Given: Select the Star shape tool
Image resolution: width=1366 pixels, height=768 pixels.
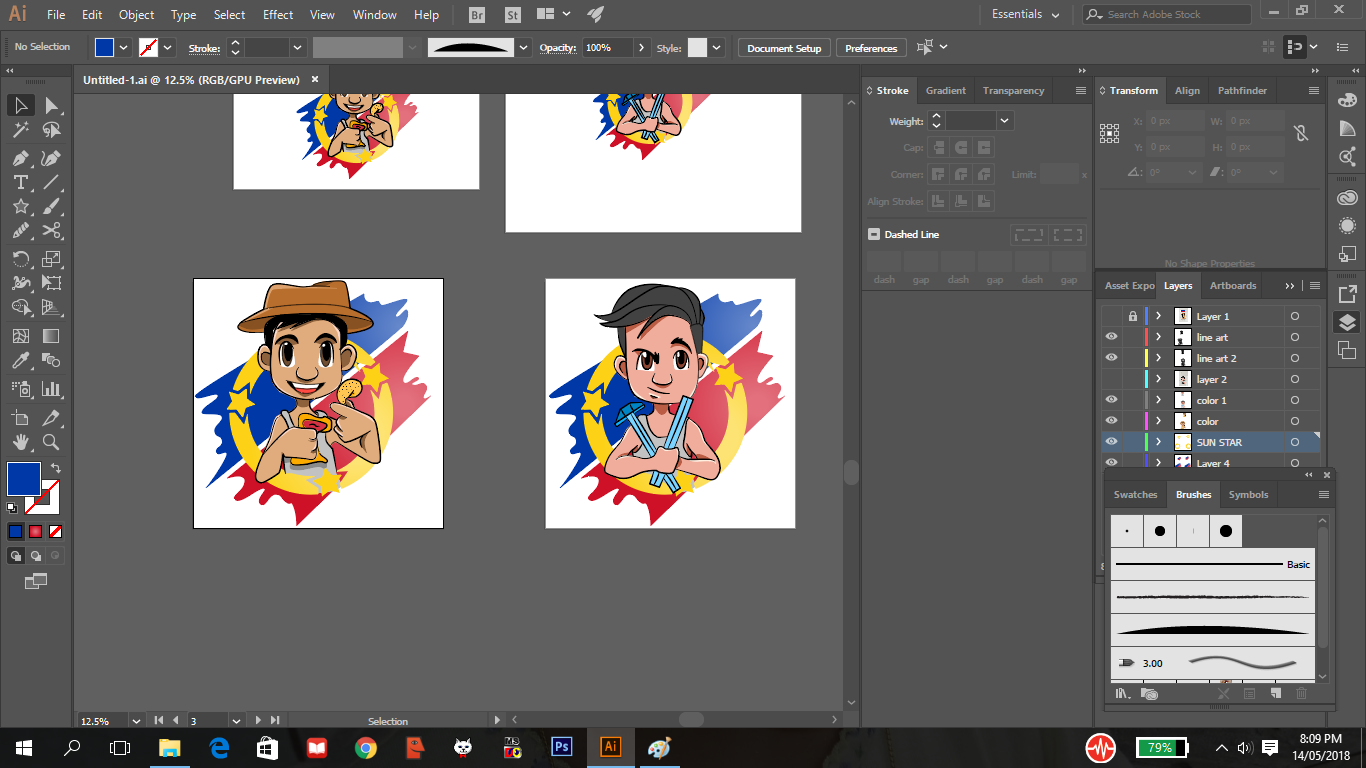Looking at the screenshot, I should click(20, 207).
